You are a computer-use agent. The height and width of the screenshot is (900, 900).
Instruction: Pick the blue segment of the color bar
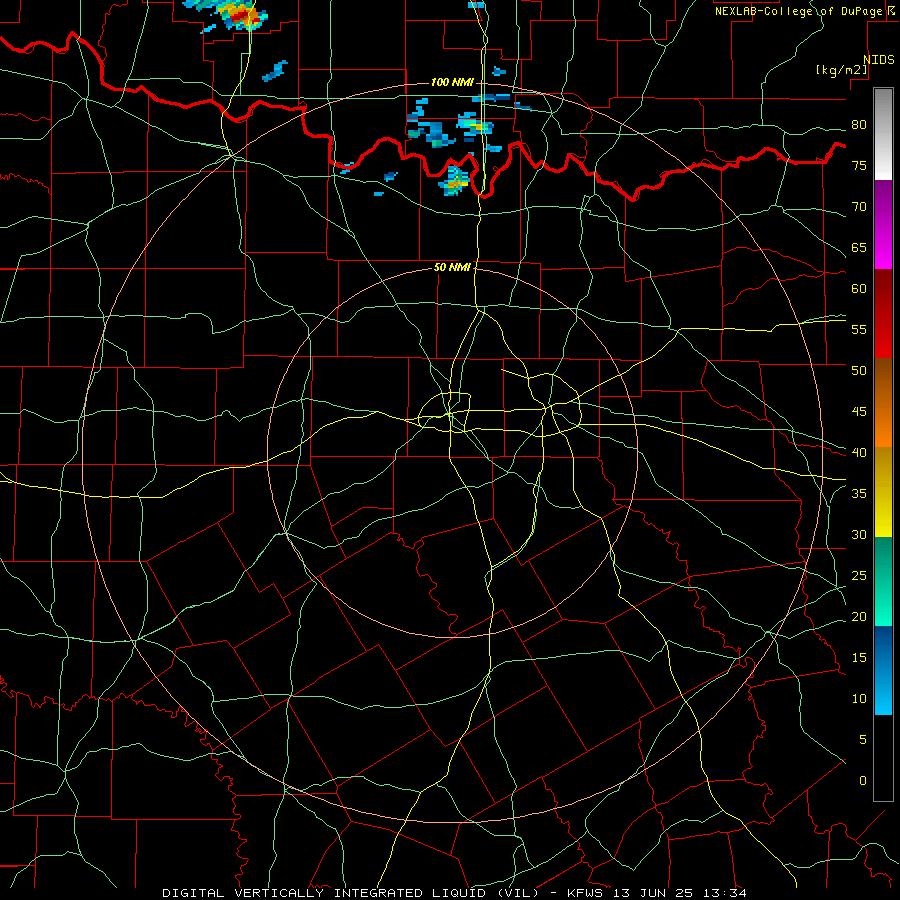[883, 670]
